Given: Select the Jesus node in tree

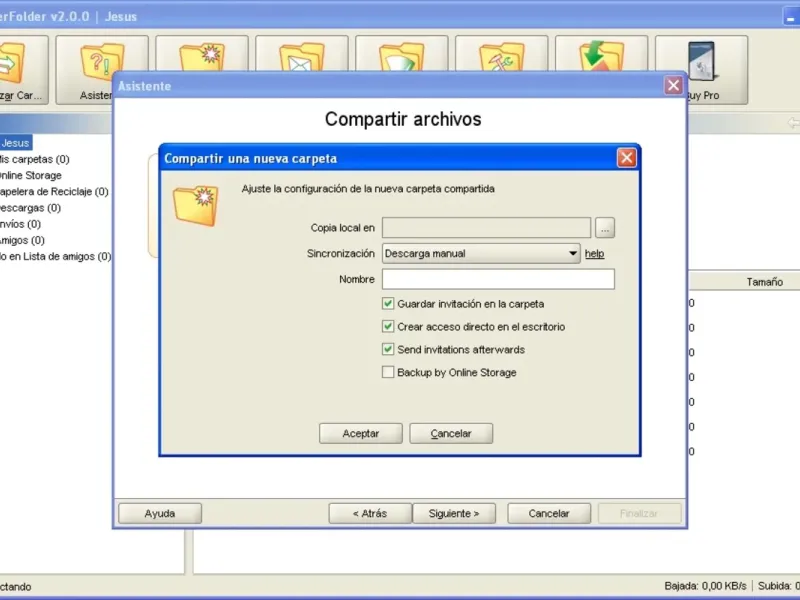Looking at the screenshot, I should (16, 143).
